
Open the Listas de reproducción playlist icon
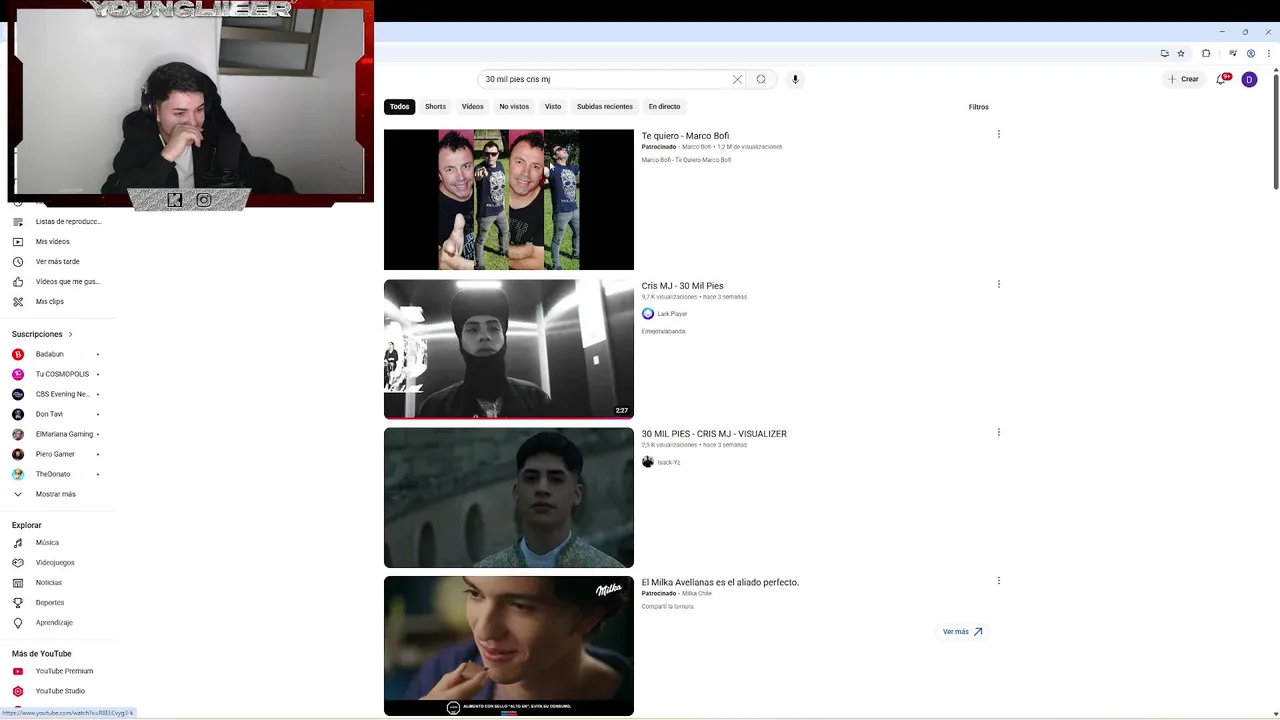click(18, 222)
